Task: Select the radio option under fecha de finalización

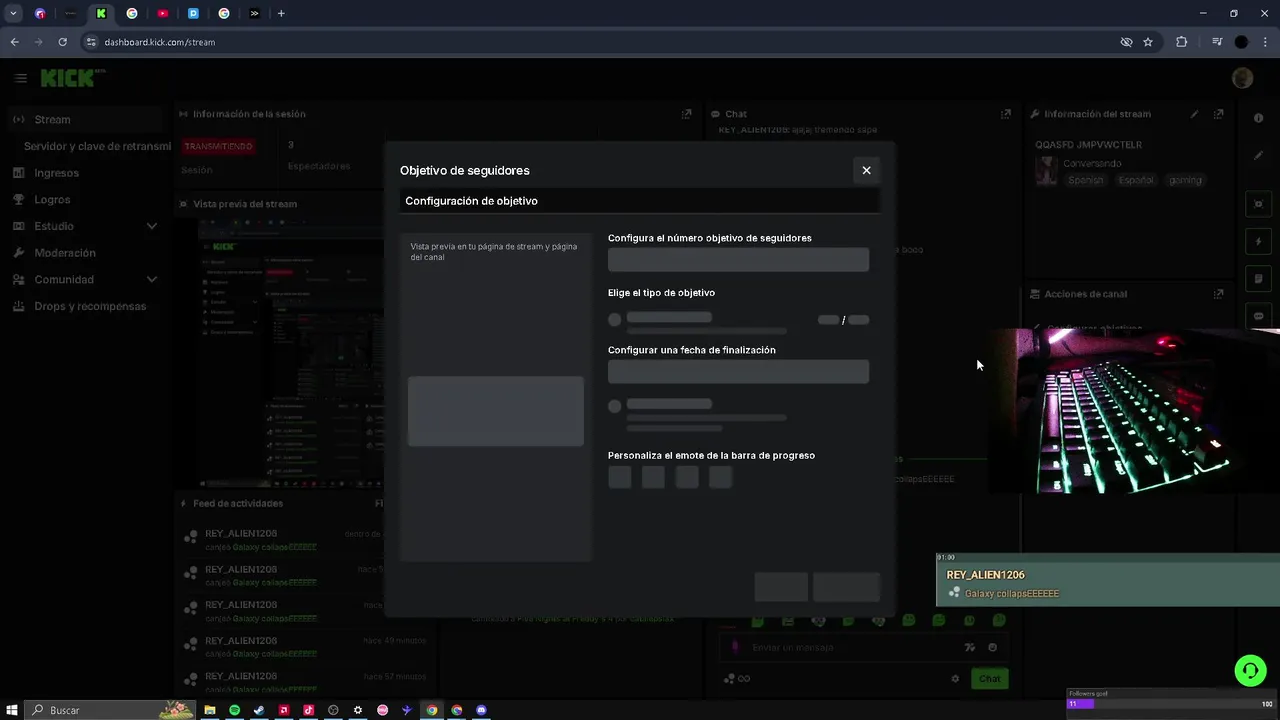Action: coord(615,406)
